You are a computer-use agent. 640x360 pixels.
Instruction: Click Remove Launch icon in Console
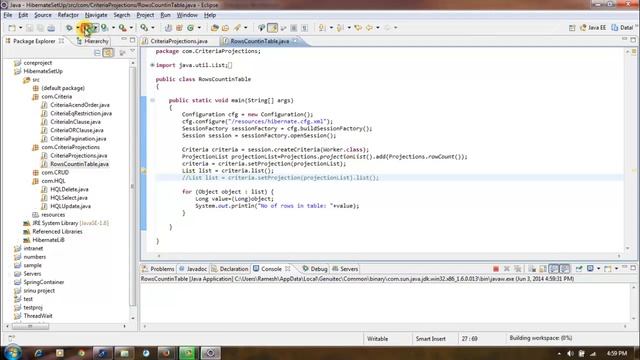tap(507, 269)
